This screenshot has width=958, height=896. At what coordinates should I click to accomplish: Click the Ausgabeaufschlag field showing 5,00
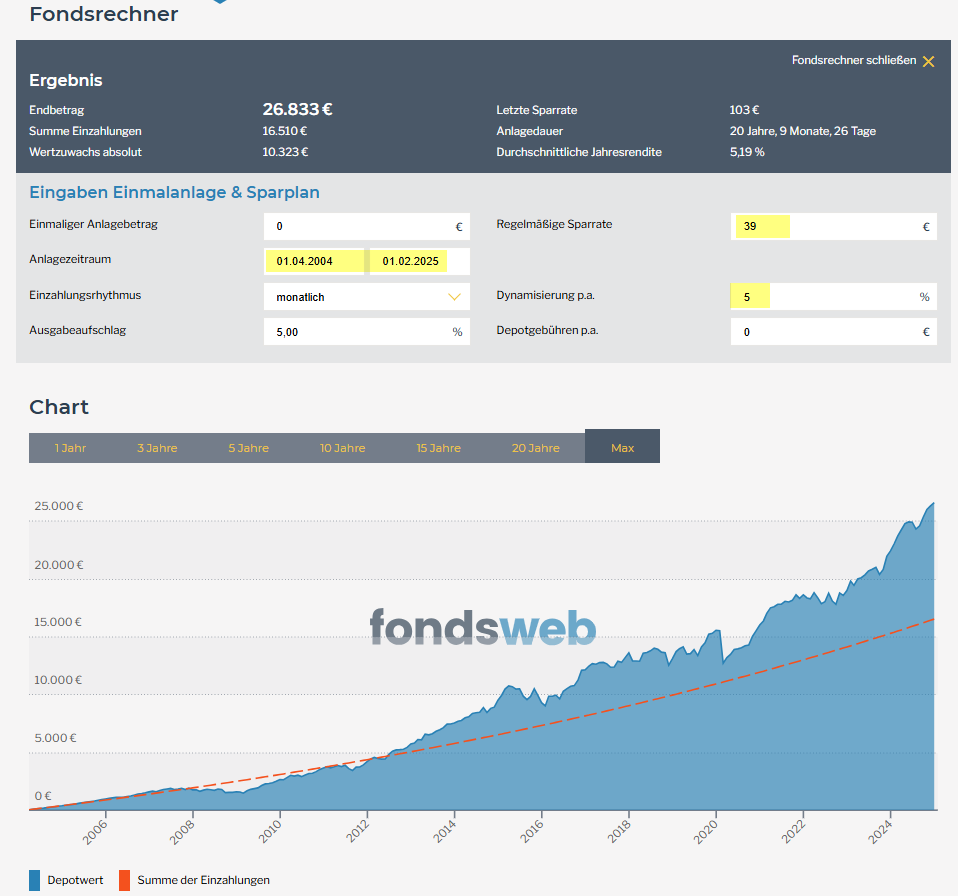[367, 332]
